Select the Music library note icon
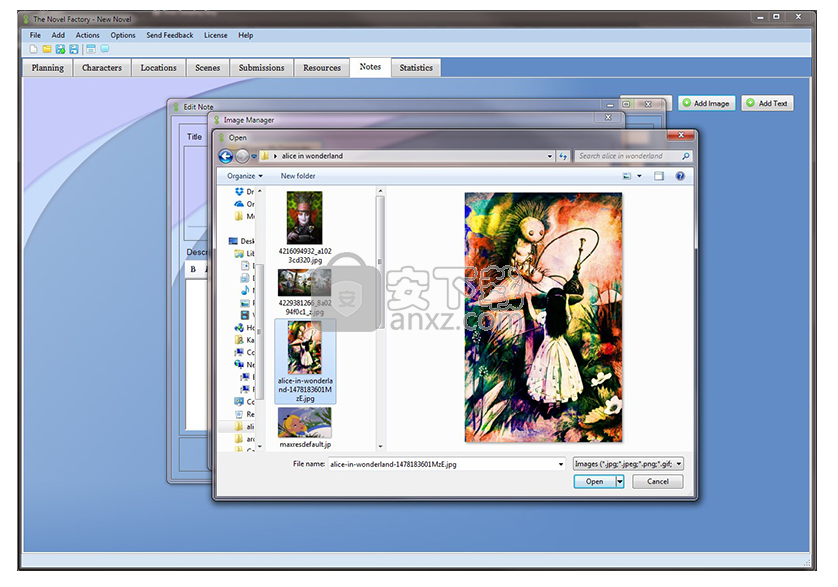 (245, 290)
